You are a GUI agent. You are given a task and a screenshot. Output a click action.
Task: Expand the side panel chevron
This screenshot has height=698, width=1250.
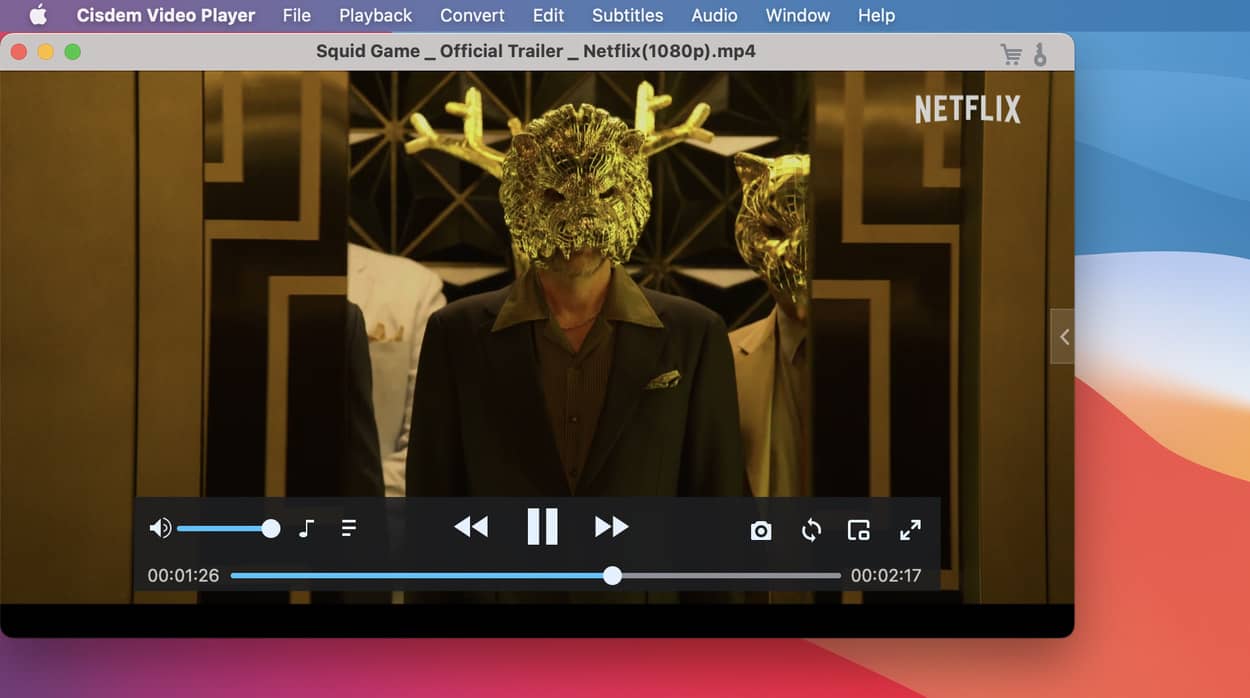[x=1063, y=337]
